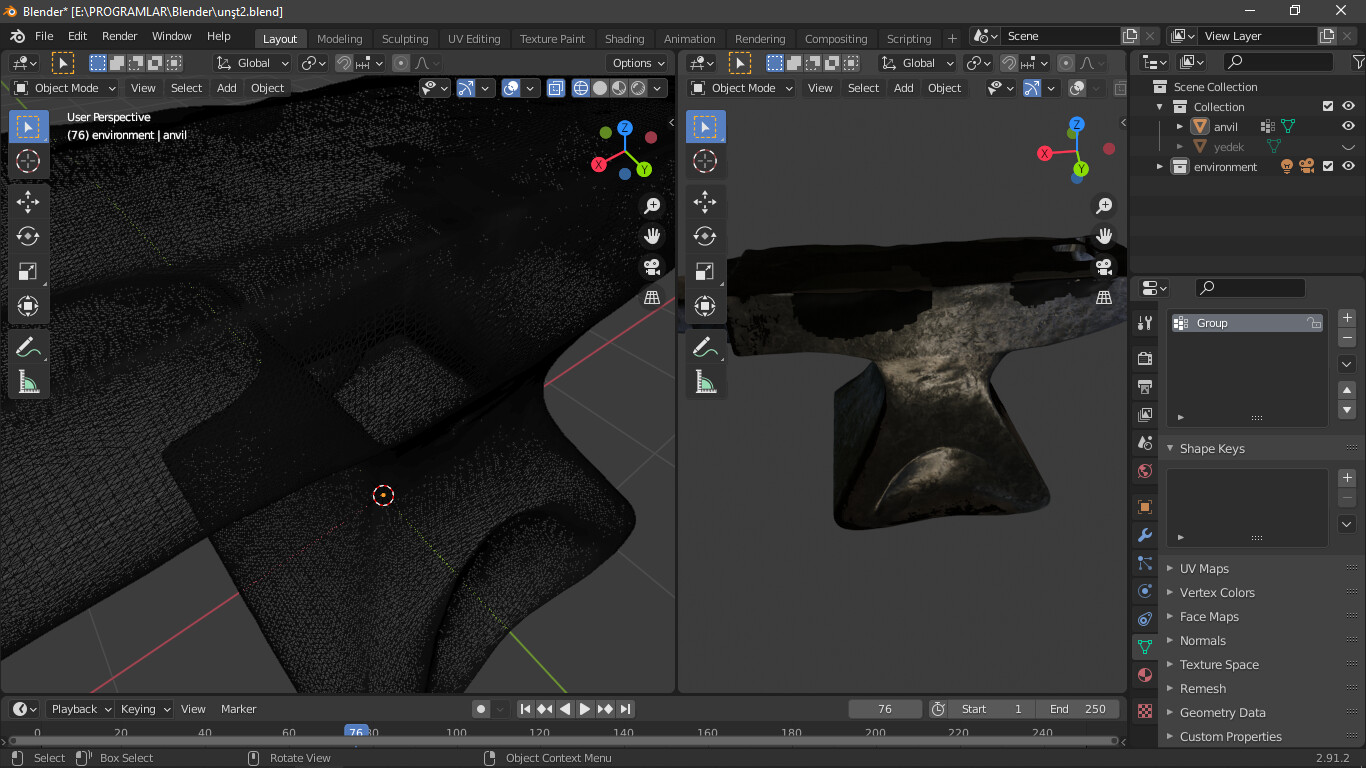
Task: Open the Global orientation dropdown in left viewport
Action: point(252,63)
